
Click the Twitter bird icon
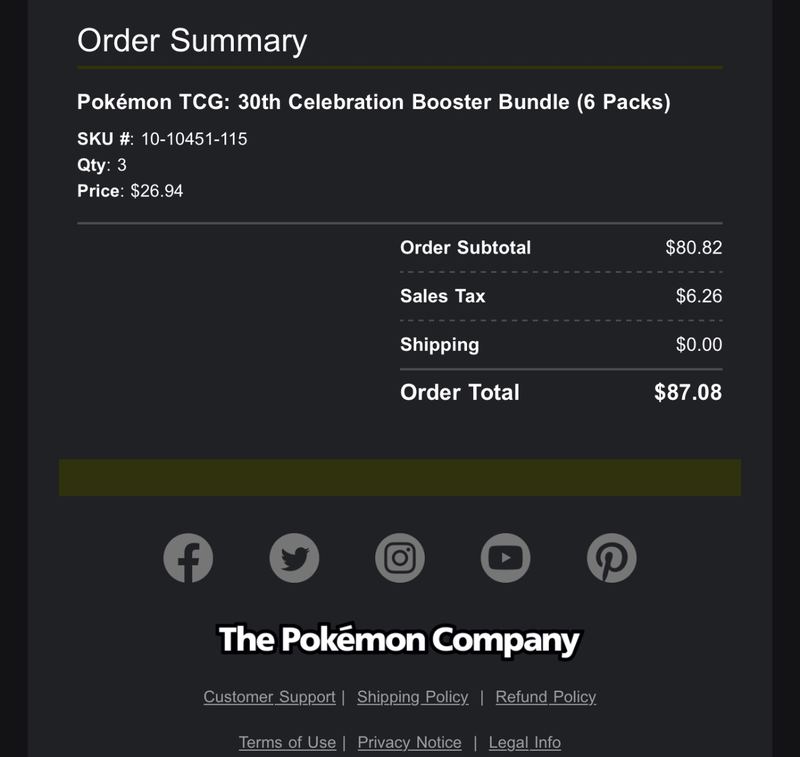[x=294, y=558]
